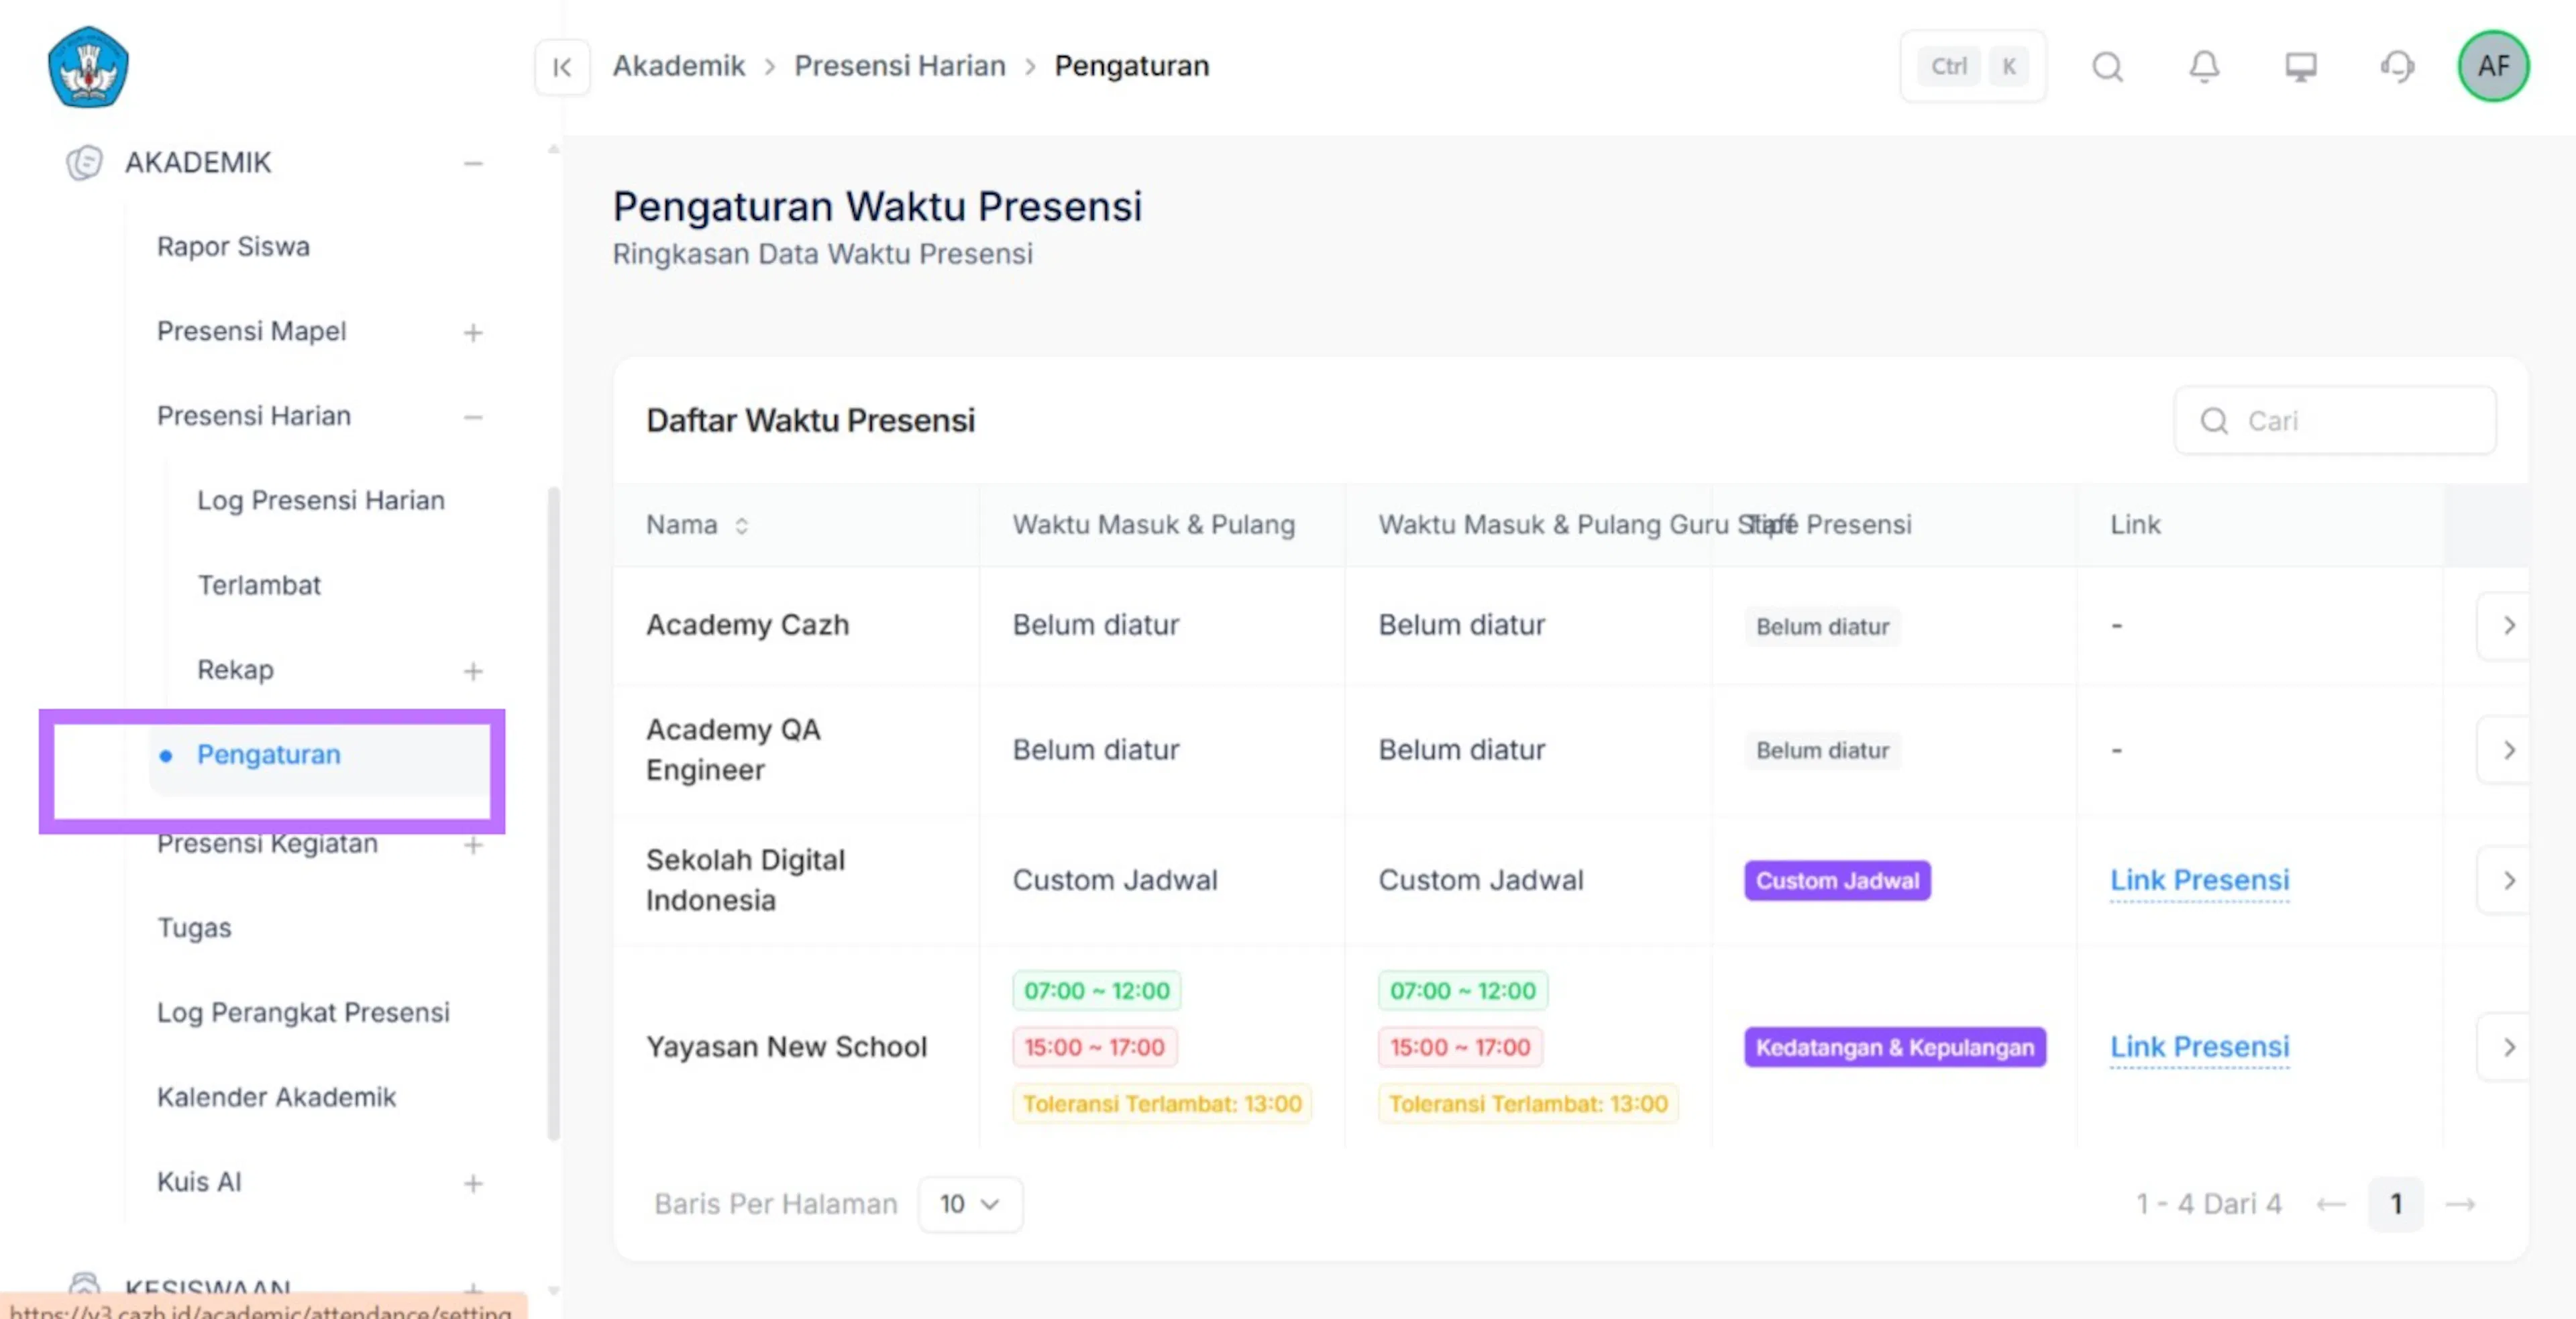Click the monitor display icon
Image resolution: width=2576 pixels, height=1319 pixels.
click(x=2301, y=67)
